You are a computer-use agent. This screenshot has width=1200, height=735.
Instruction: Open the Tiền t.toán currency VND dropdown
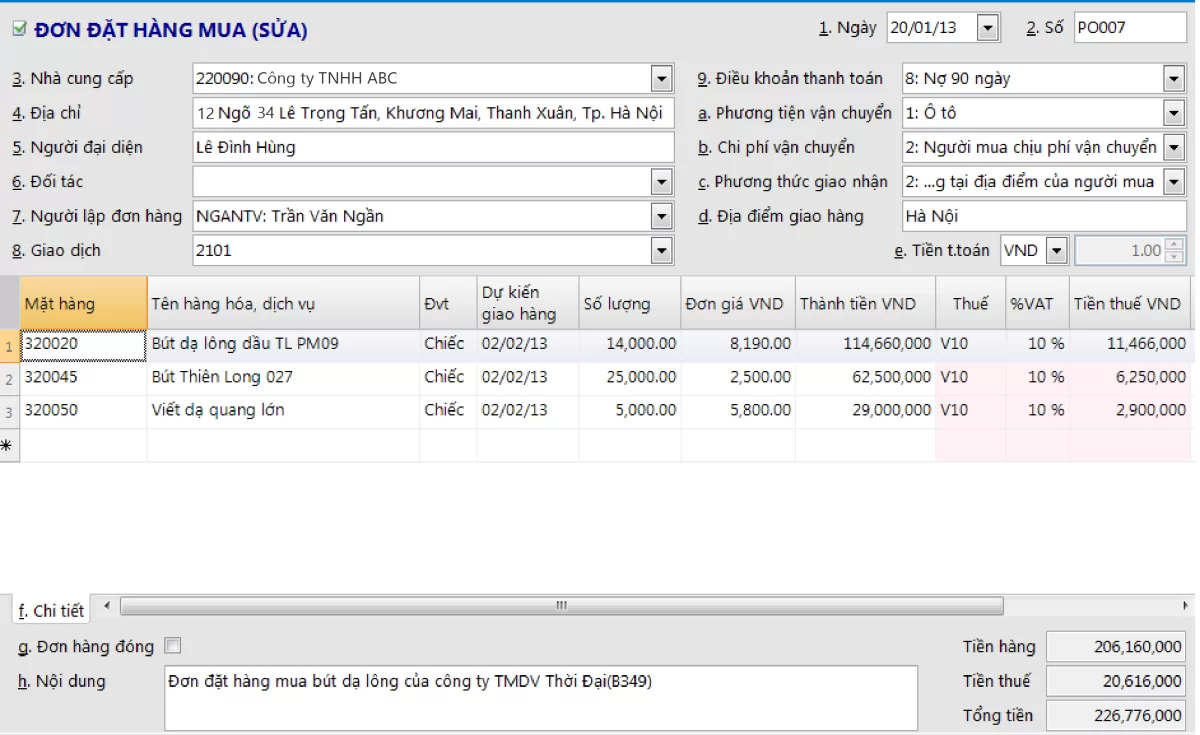[x=1056, y=251]
